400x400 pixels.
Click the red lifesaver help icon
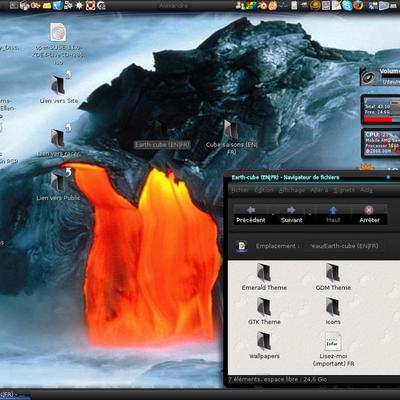tap(90, 5)
